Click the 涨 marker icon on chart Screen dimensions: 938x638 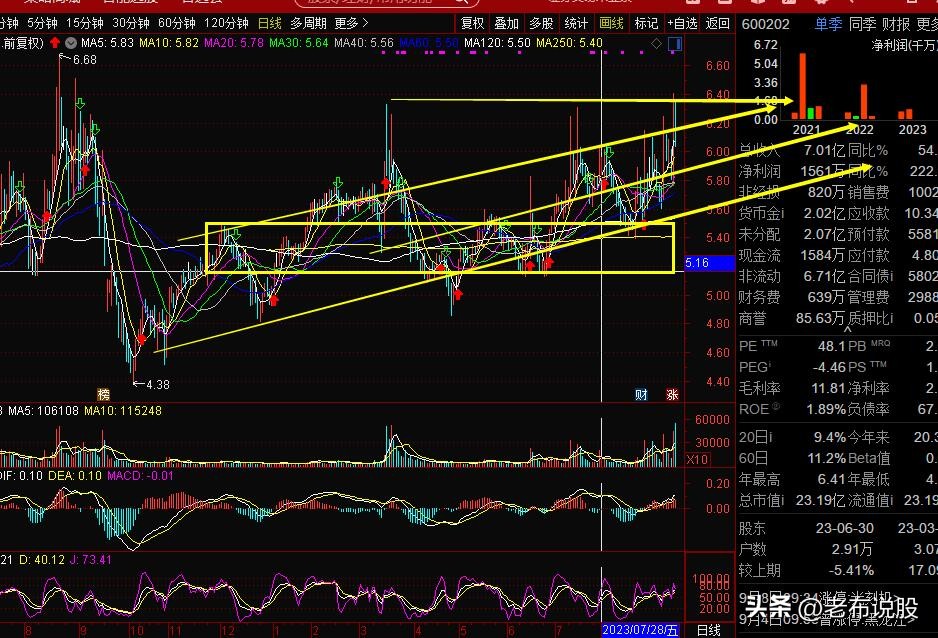(x=672, y=394)
